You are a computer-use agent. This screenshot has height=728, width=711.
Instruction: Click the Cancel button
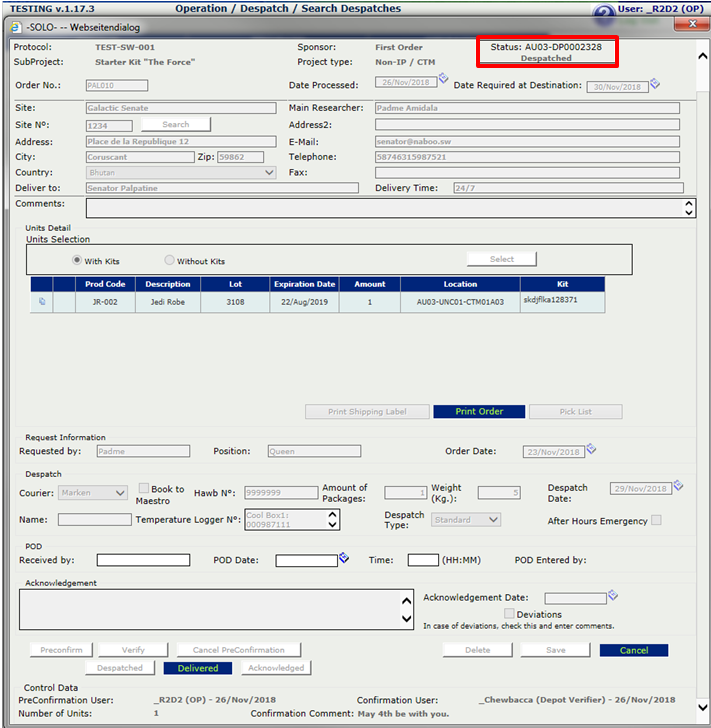pyautogui.click(x=633, y=650)
